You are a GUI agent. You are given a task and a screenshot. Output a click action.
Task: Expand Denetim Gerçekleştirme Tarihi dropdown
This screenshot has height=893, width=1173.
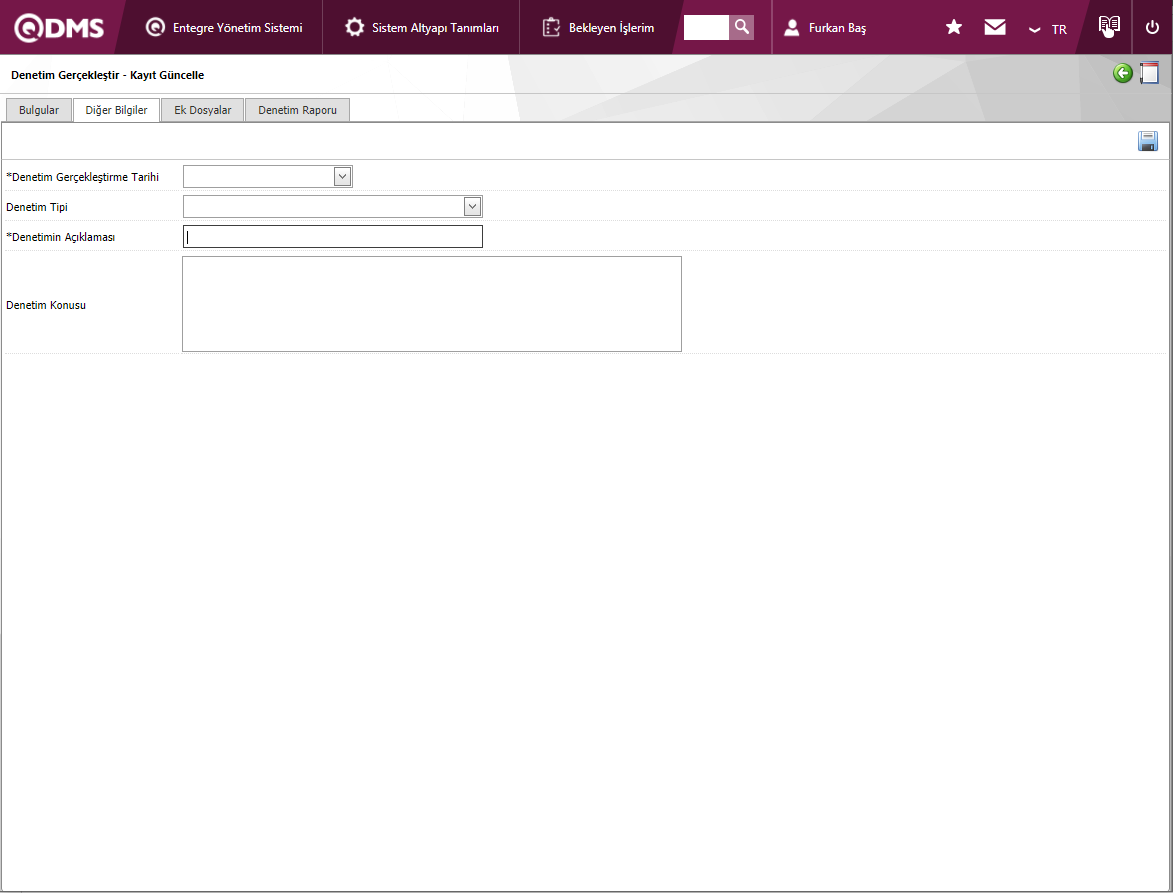tap(342, 177)
